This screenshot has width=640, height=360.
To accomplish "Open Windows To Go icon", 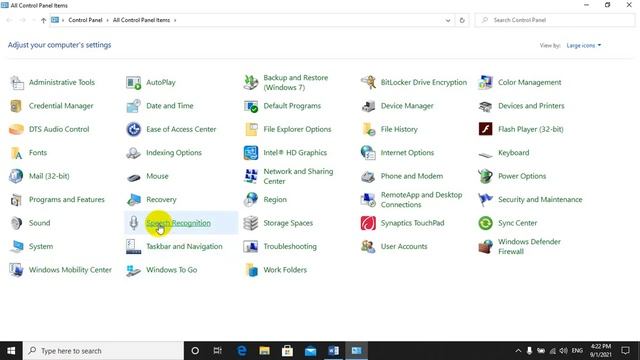I will [x=133, y=270].
